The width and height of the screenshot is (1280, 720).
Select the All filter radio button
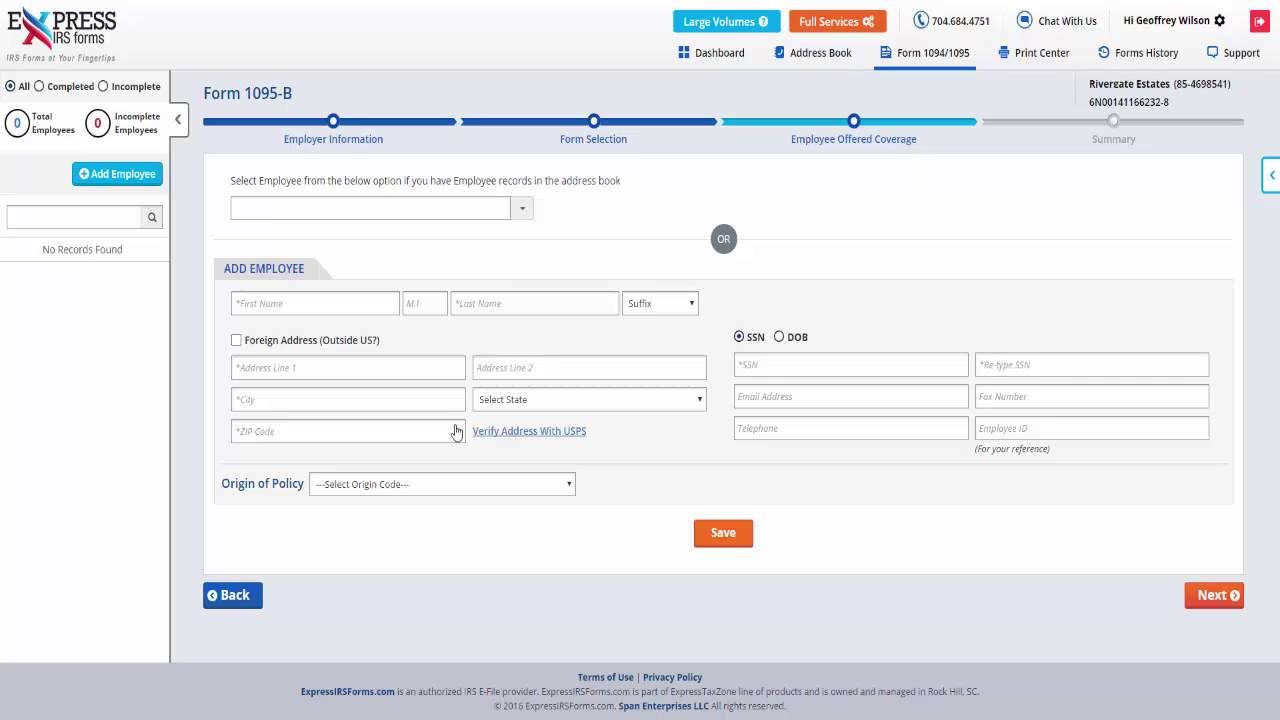pos(11,86)
